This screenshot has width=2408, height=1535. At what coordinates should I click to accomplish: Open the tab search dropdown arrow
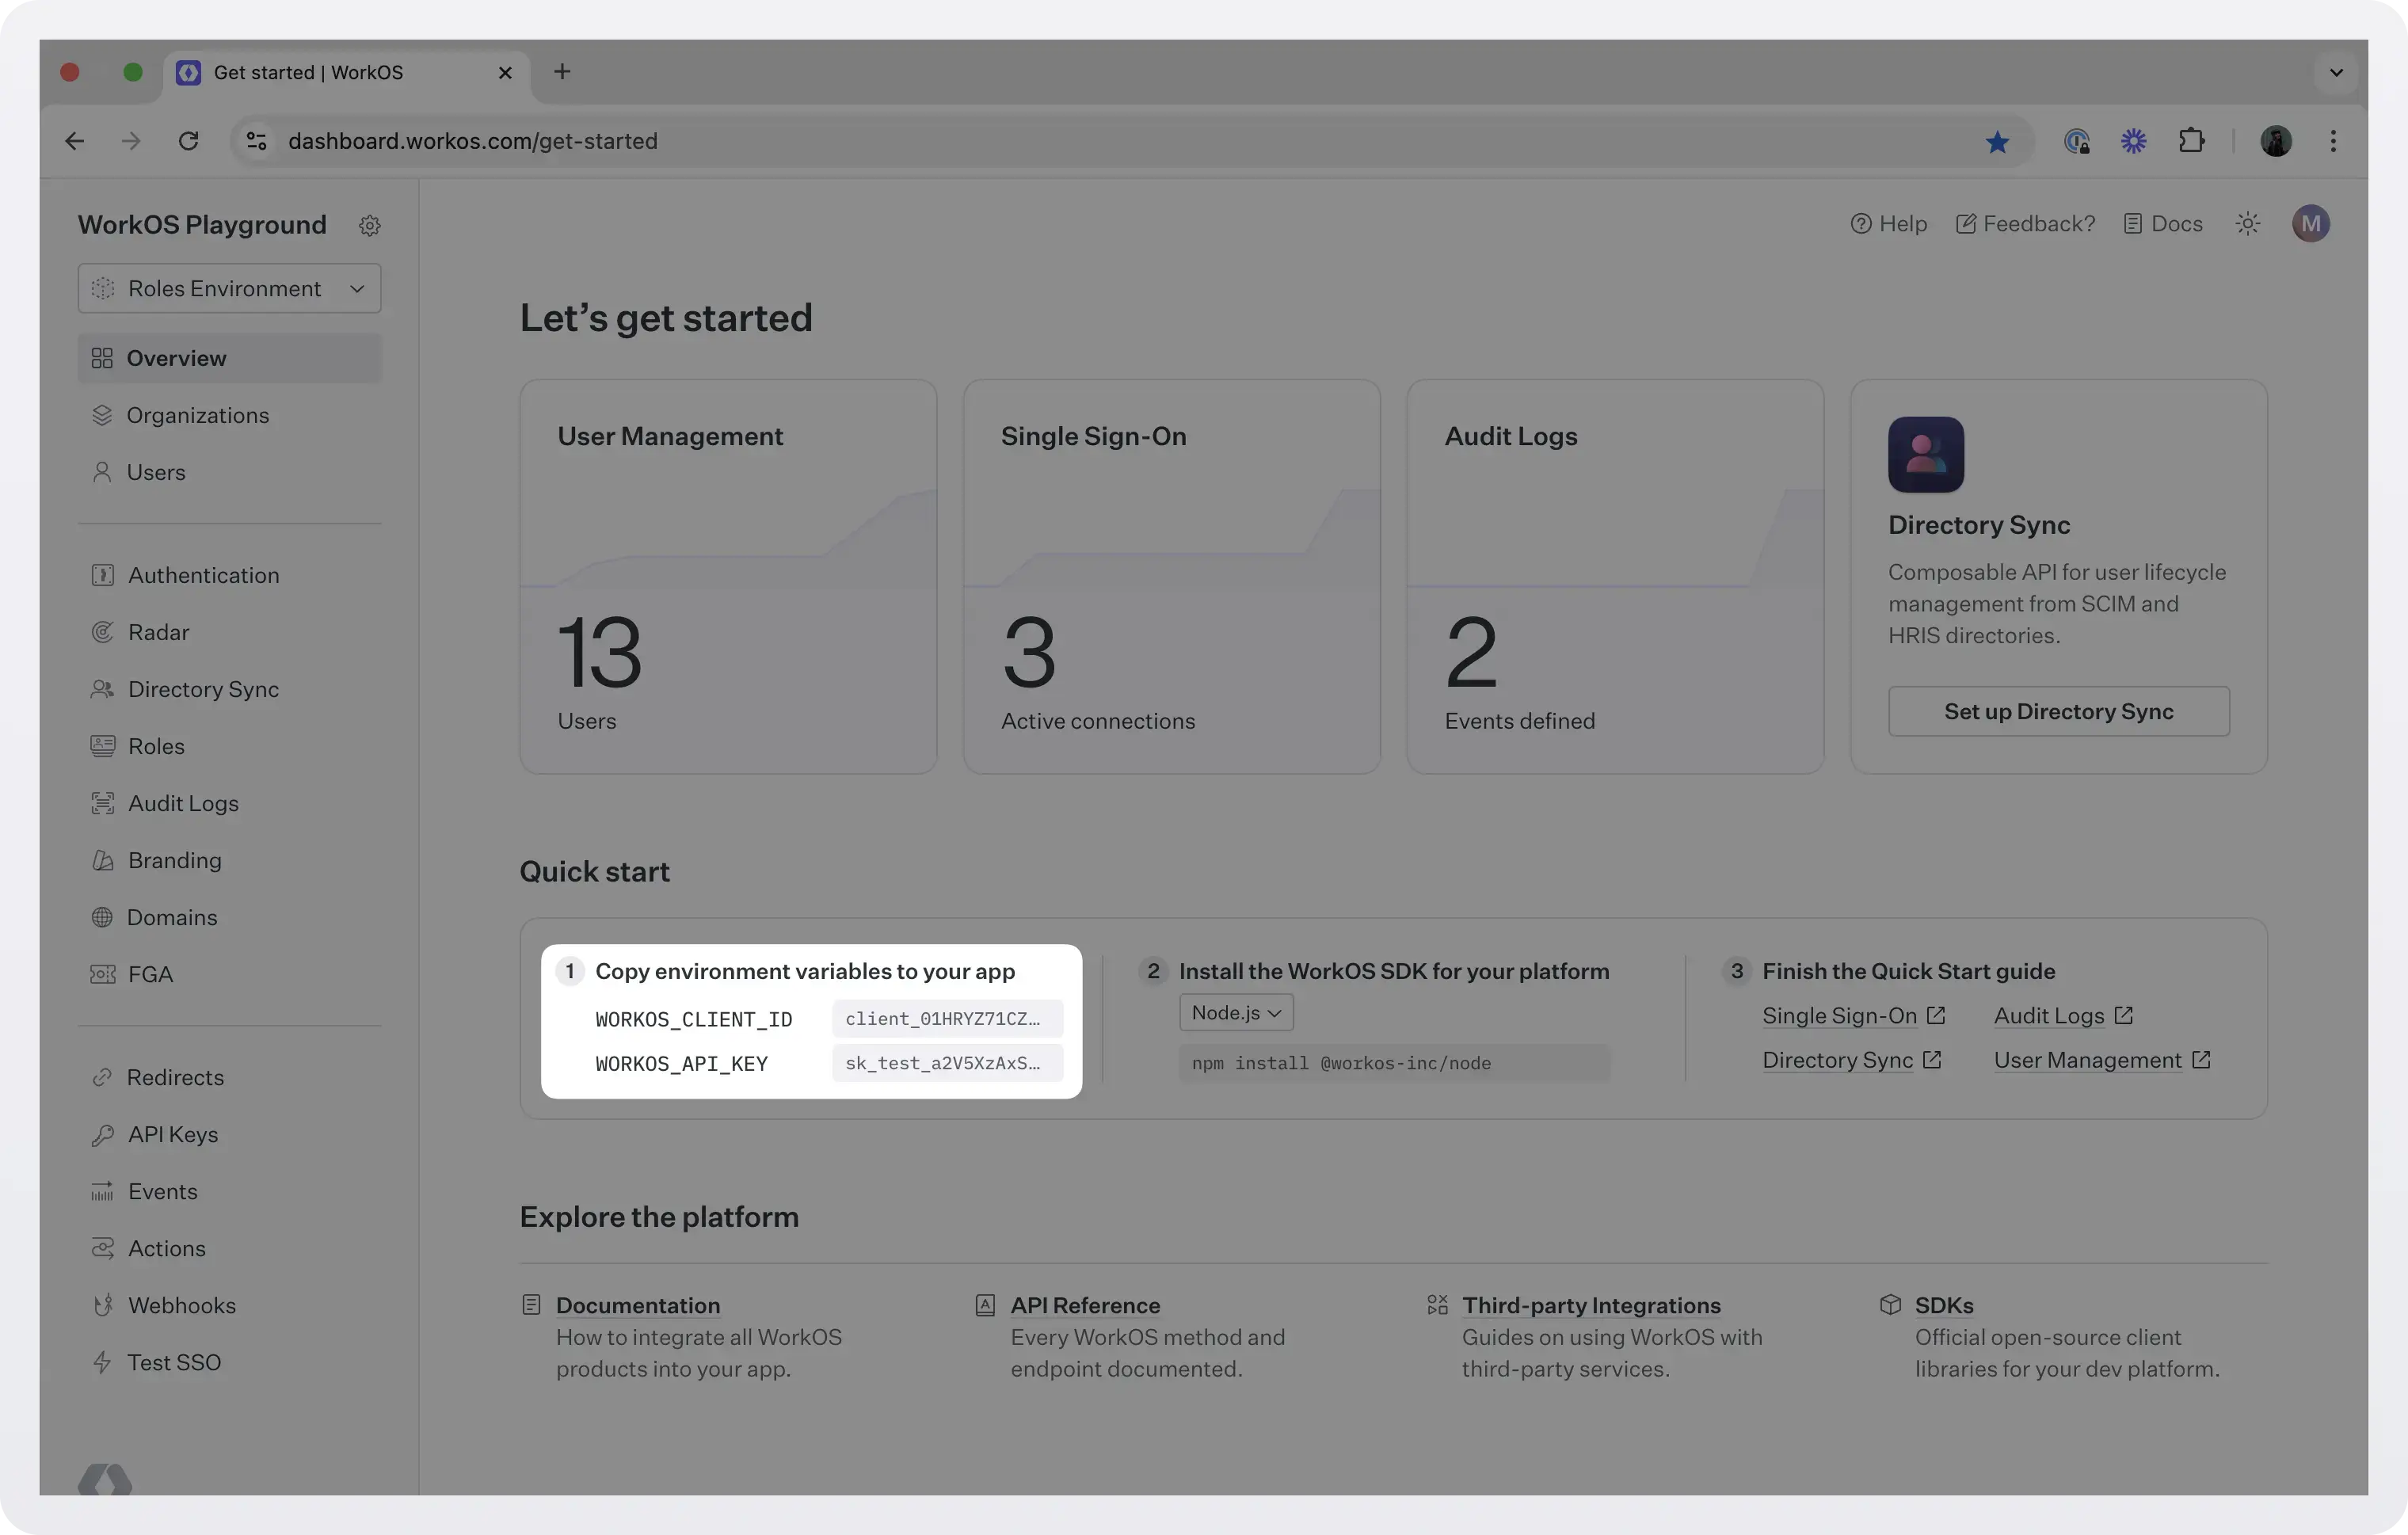click(x=2336, y=72)
